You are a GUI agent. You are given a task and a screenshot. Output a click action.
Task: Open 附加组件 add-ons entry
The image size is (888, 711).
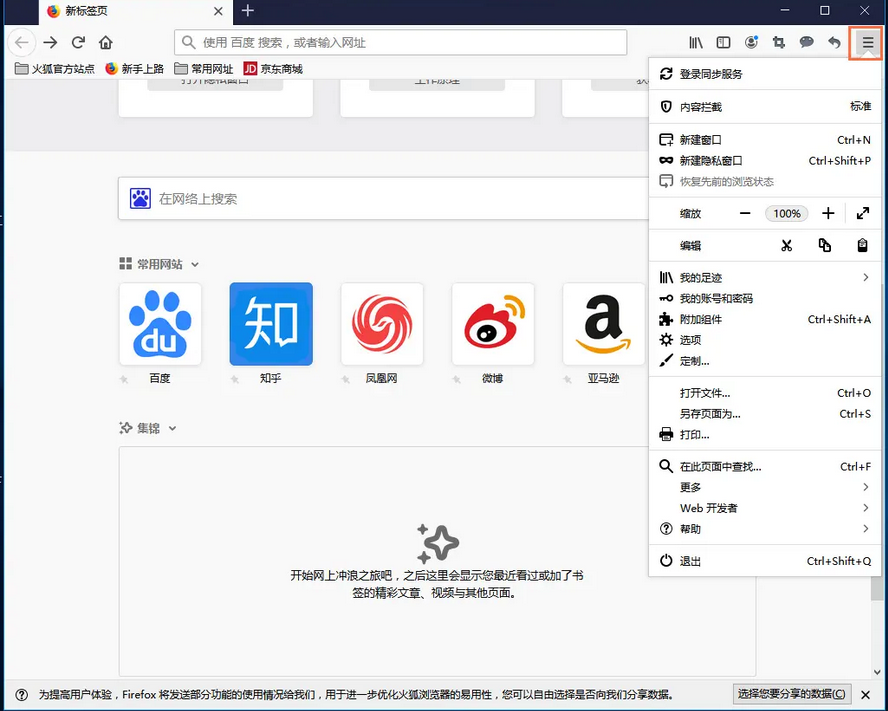pyautogui.click(x=765, y=320)
